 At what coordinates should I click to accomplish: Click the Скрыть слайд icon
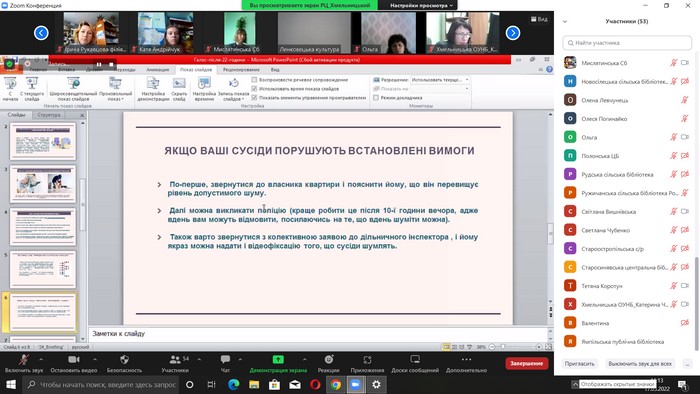pos(179,84)
